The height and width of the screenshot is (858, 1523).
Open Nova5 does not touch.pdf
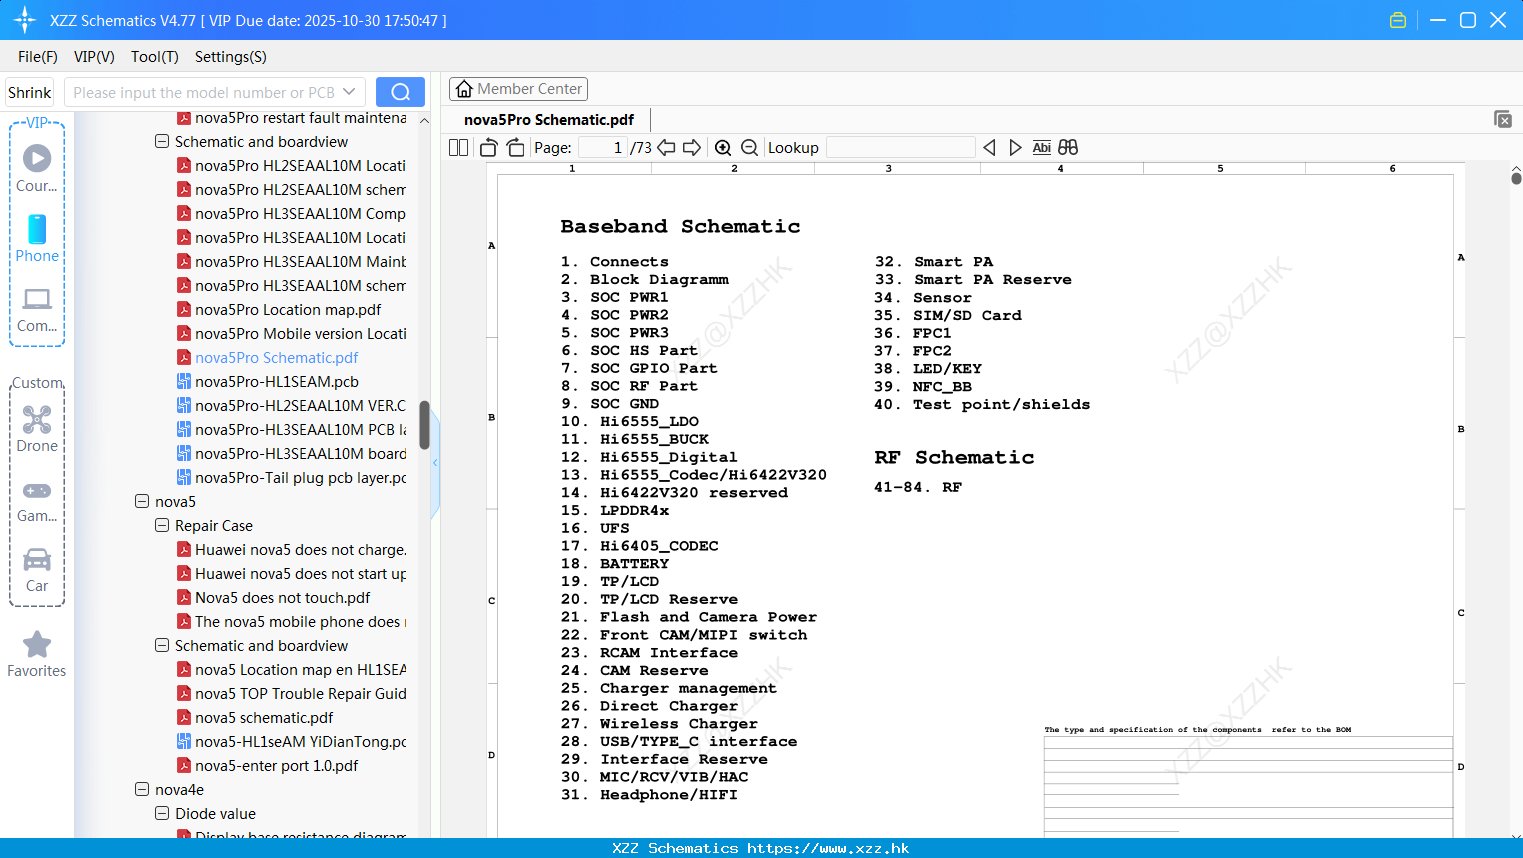pos(282,597)
